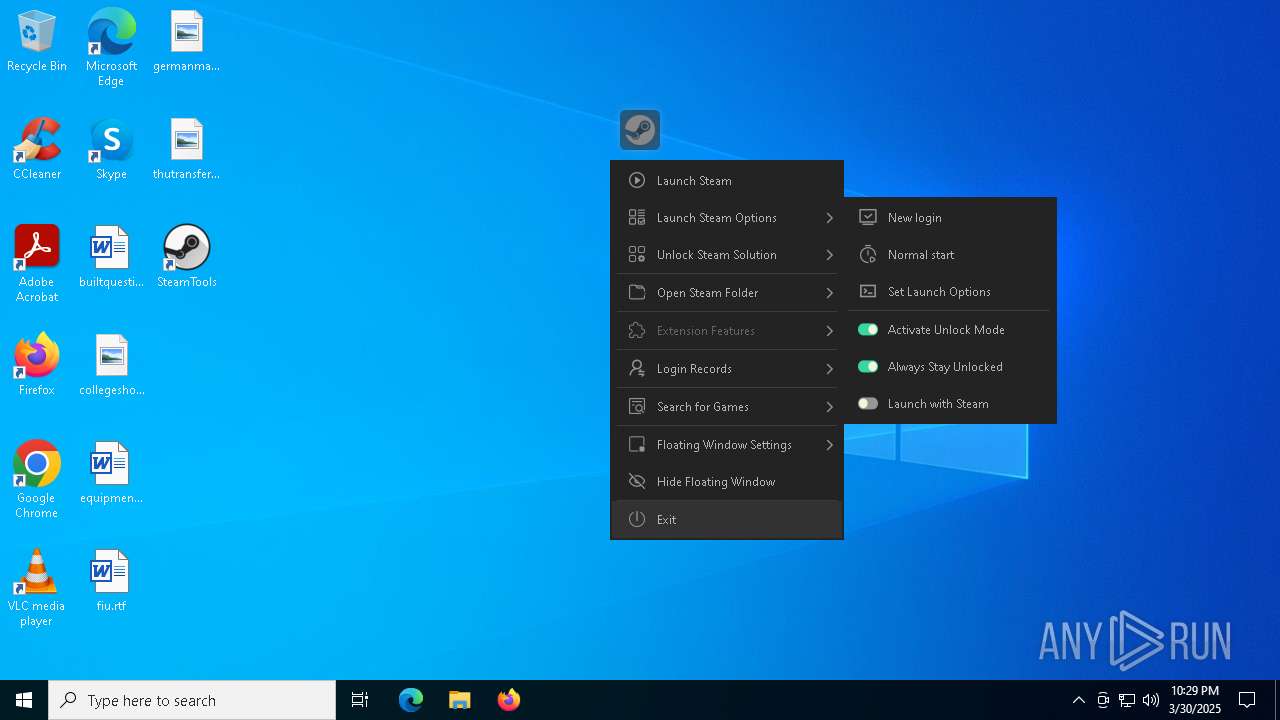Open the SteamTools desktop shortcut
The image size is (1280, 720).
pyautogui.click(x=187, y=256)
